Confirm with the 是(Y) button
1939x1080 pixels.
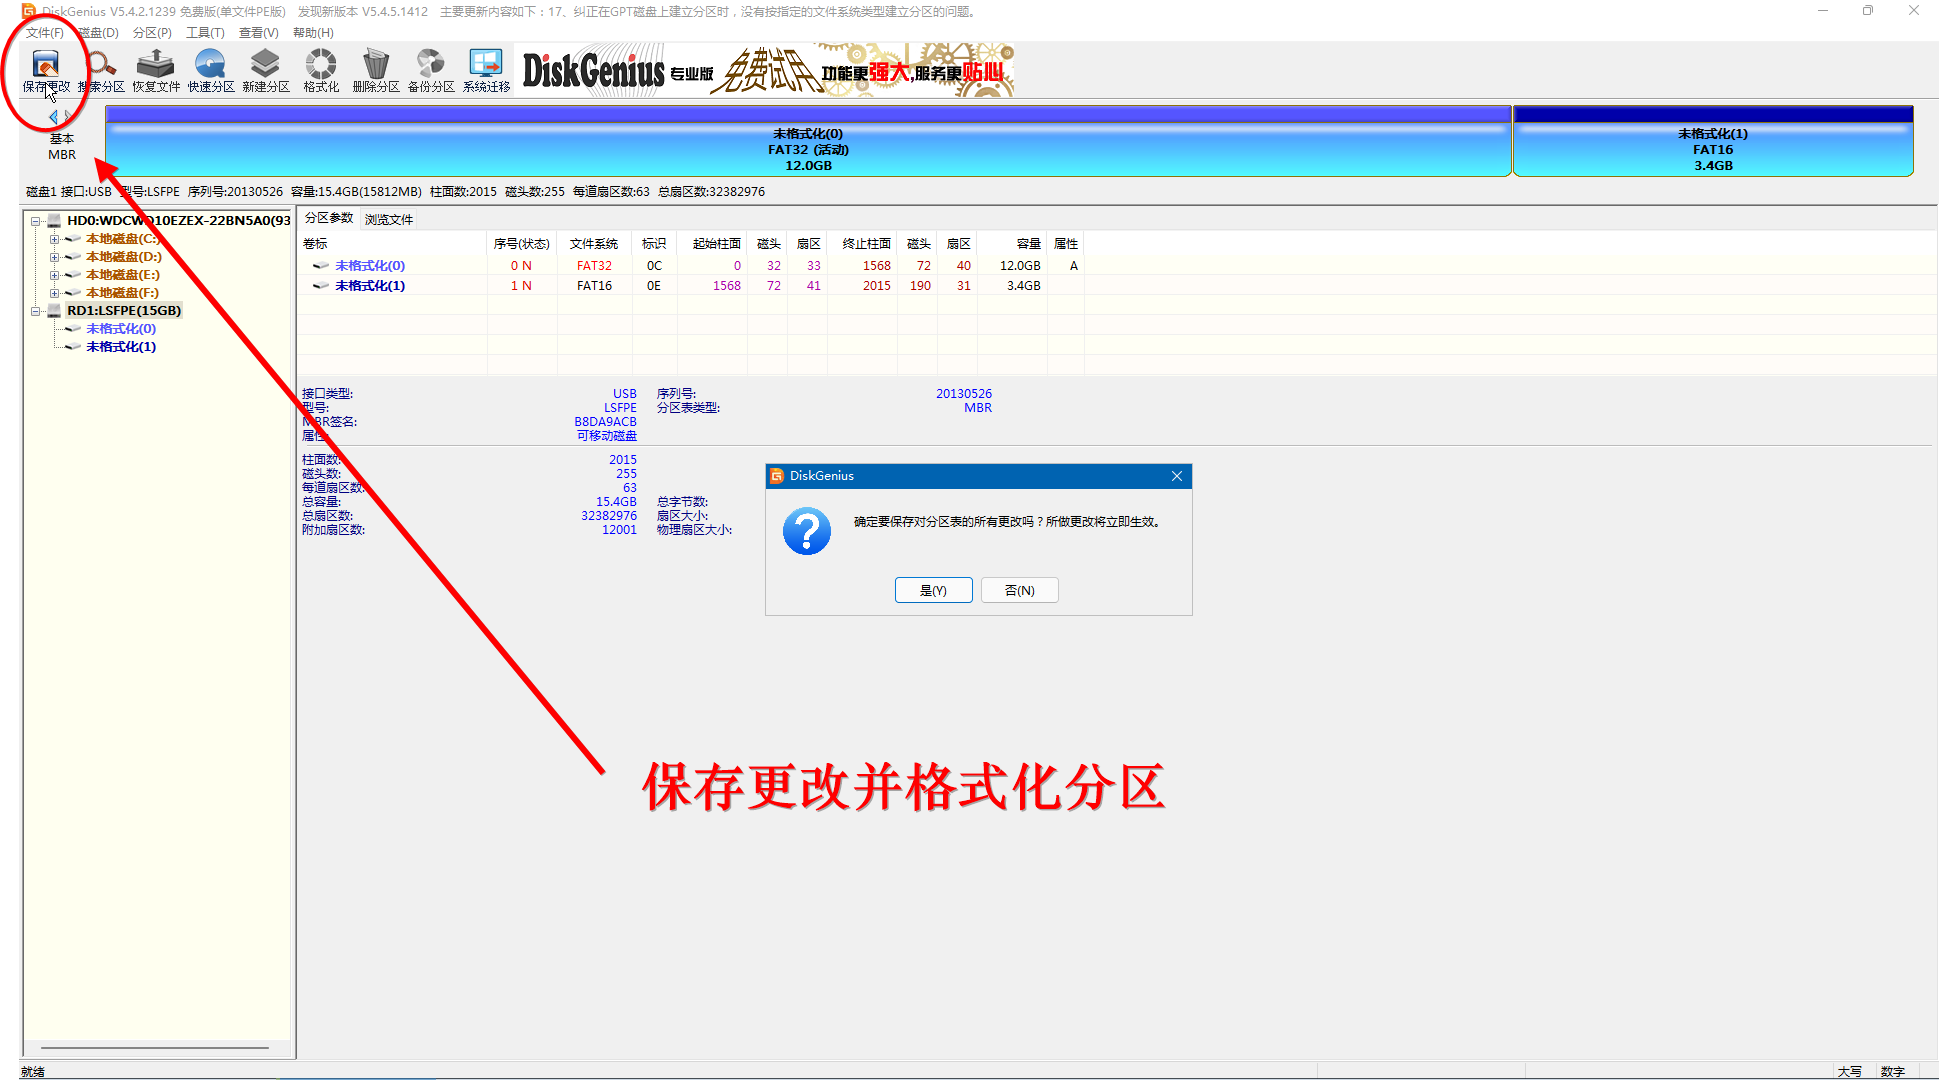tap(933, 590)
